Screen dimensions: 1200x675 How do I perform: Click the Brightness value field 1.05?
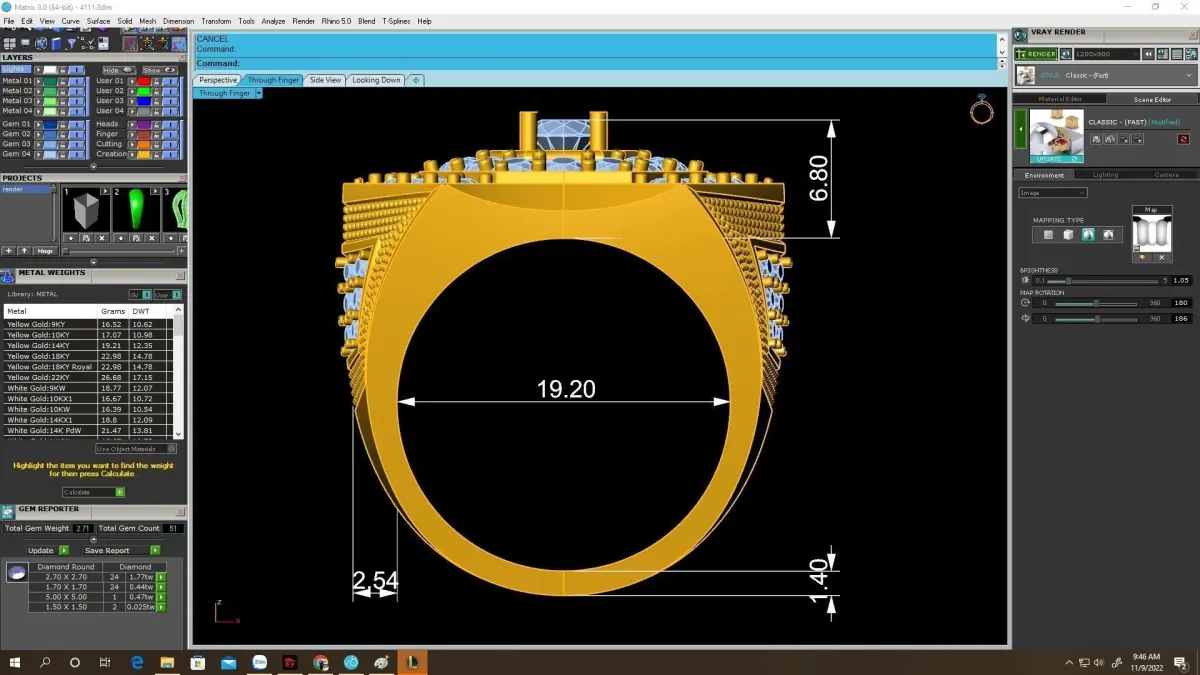(x=1181, y=281)
